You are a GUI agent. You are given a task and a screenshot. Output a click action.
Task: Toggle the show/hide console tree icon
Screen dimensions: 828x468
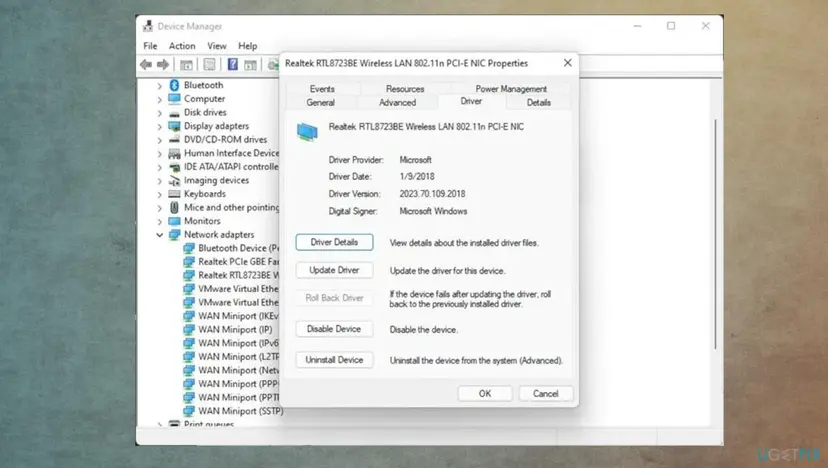pos(186,64)
